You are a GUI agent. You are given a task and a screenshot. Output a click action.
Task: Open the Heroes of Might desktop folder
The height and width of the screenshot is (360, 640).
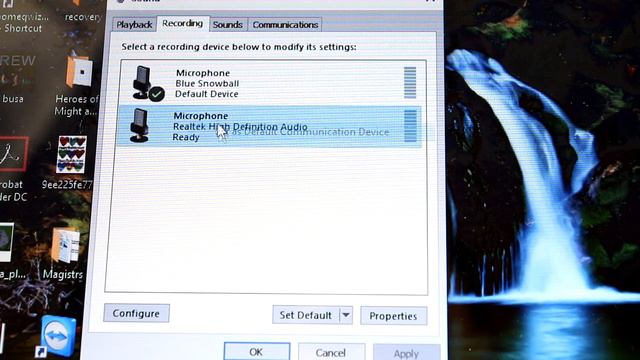click(80, 73)
